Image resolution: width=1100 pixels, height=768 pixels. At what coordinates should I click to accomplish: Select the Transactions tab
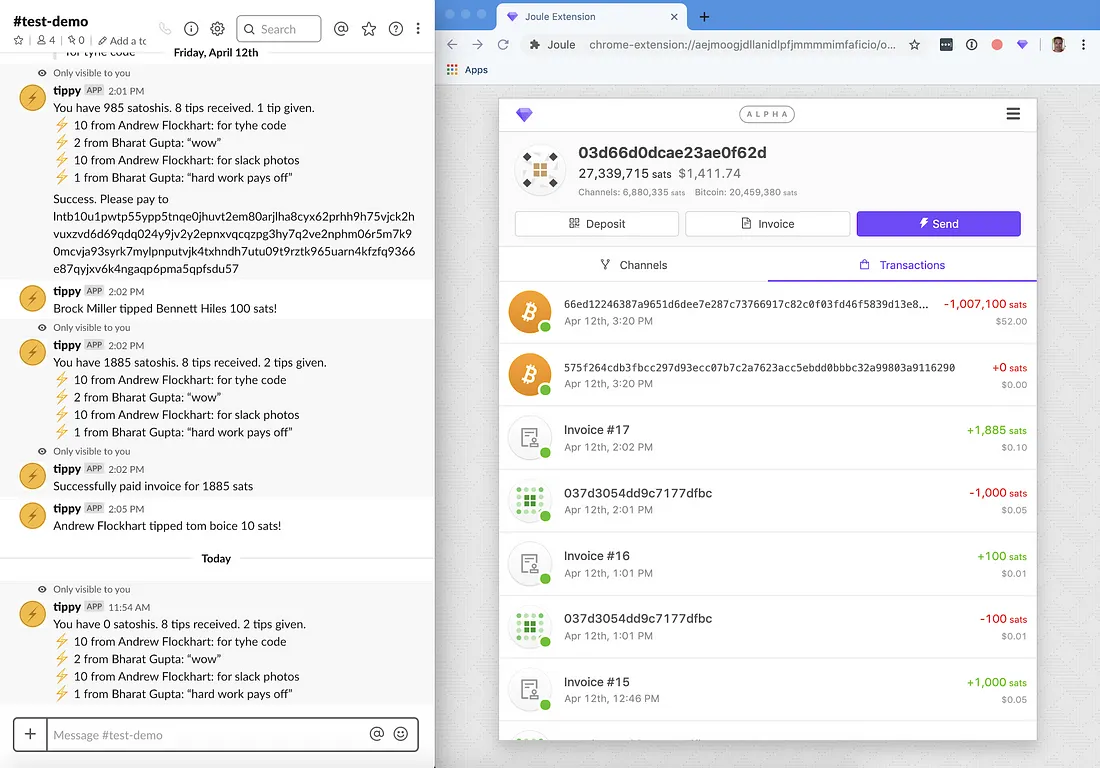(x=902, y=264)
